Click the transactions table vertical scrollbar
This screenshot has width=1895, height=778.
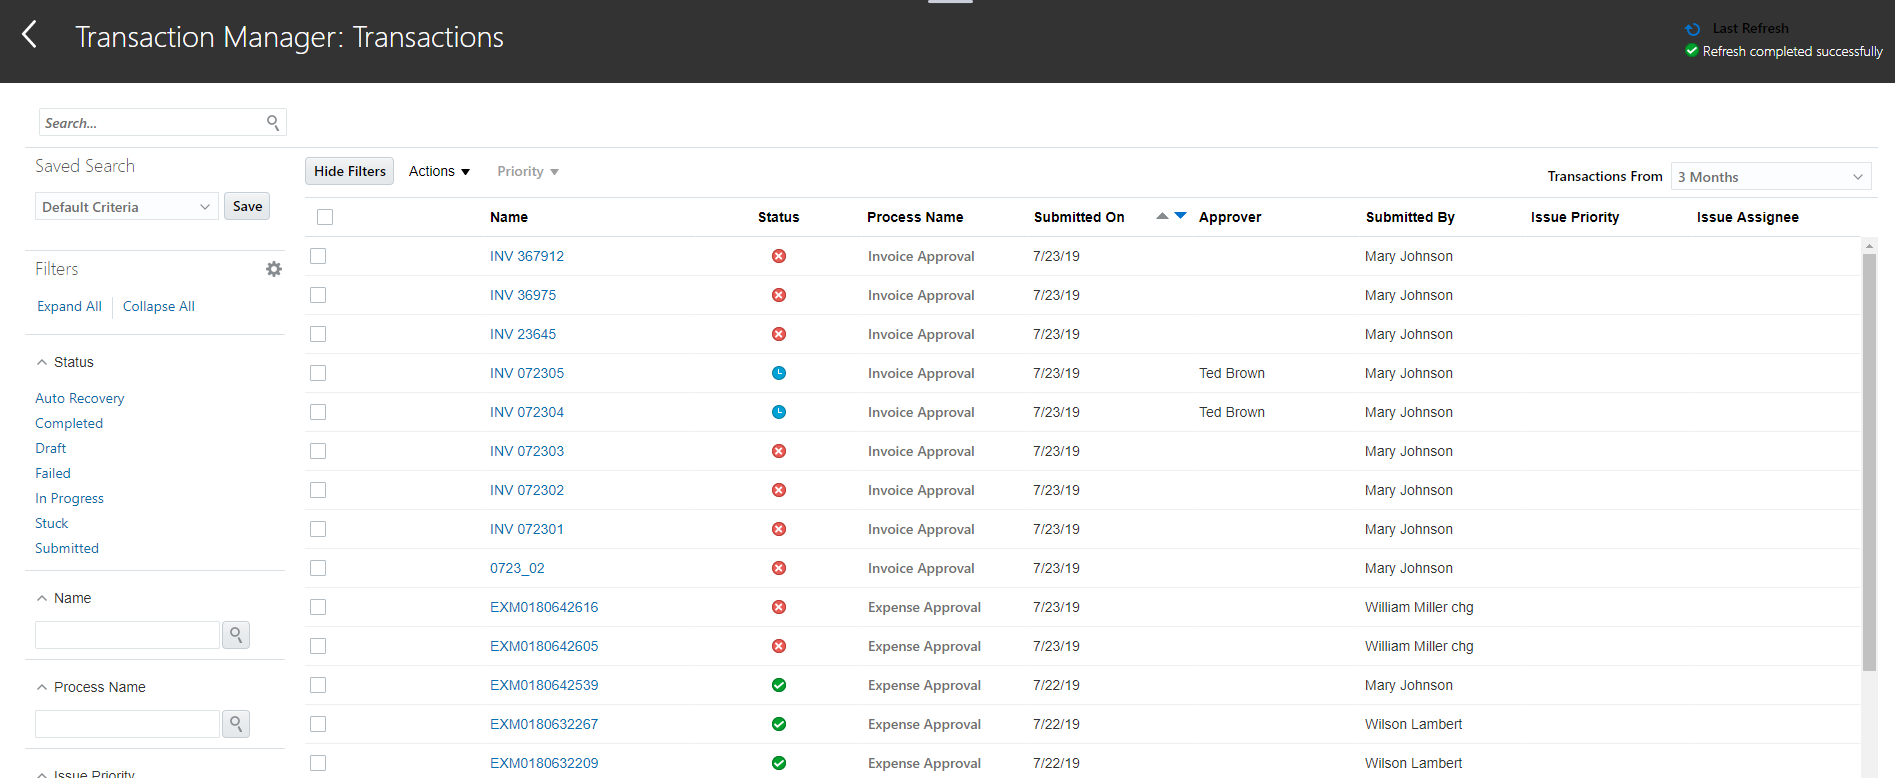tap(1869, 460)
